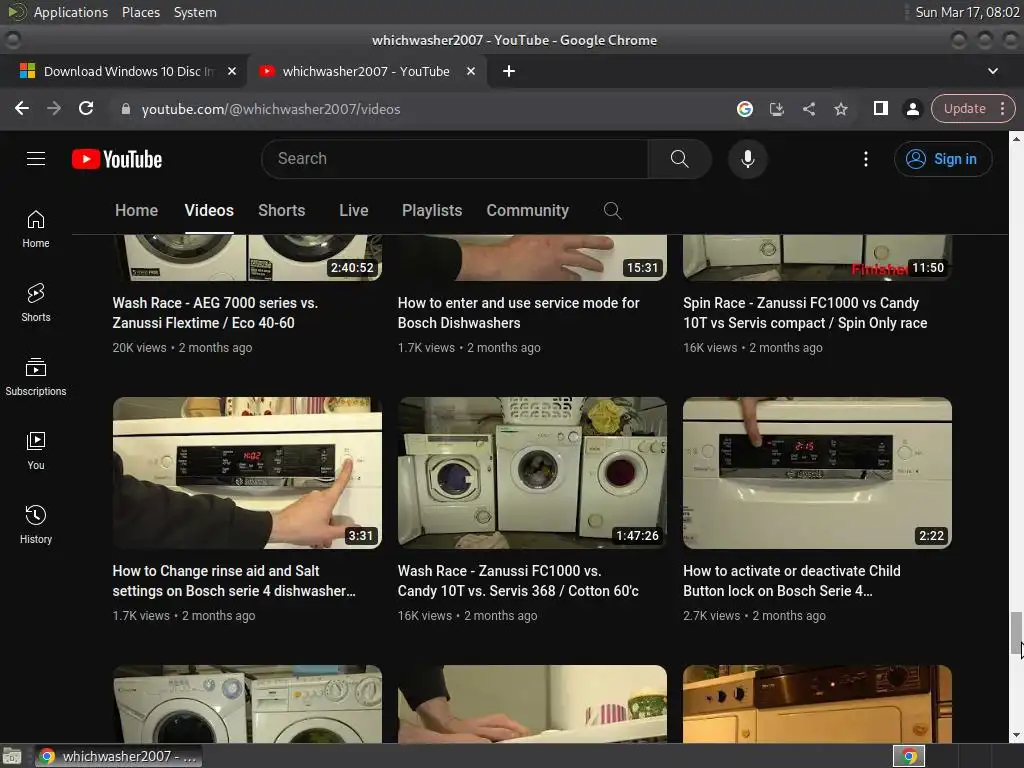Click the address bar URL

271,109
